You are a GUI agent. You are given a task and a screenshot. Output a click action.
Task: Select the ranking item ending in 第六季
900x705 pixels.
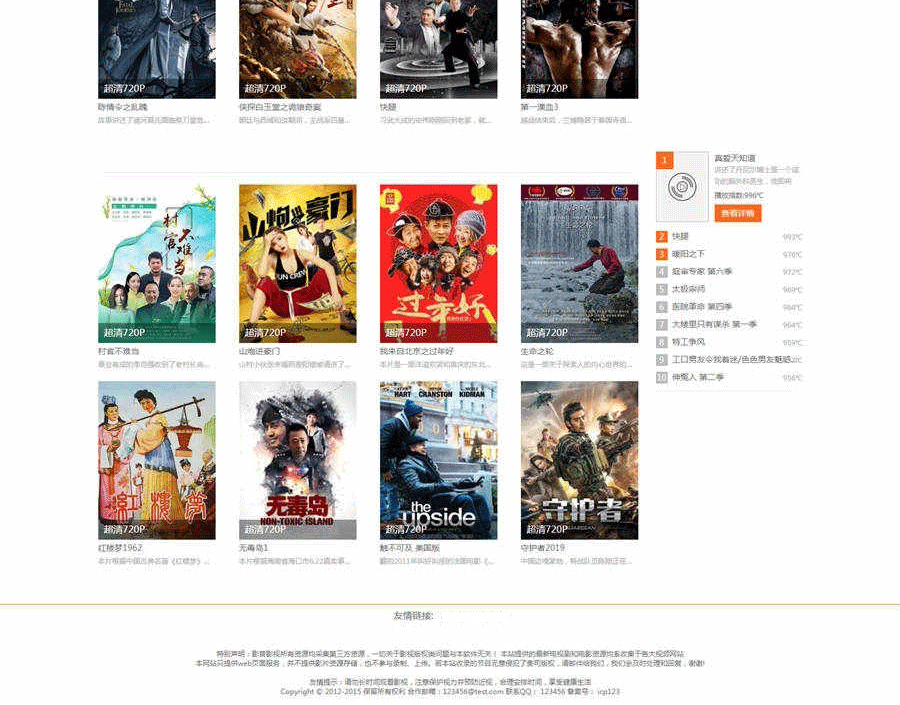702,272
